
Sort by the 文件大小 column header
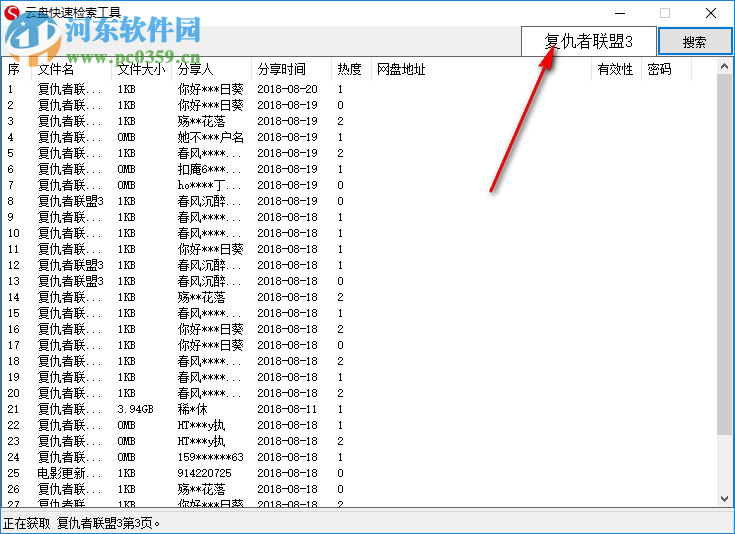(142, 69)
